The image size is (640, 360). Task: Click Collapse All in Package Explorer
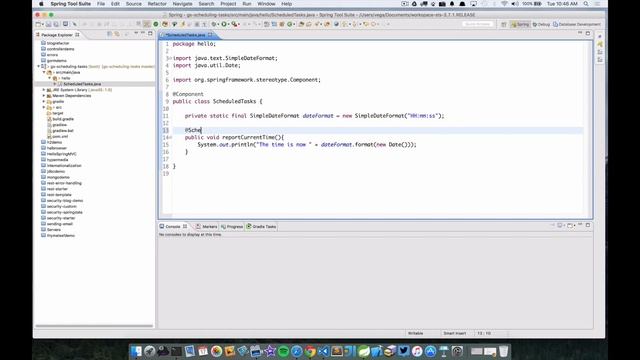[109, 34]
